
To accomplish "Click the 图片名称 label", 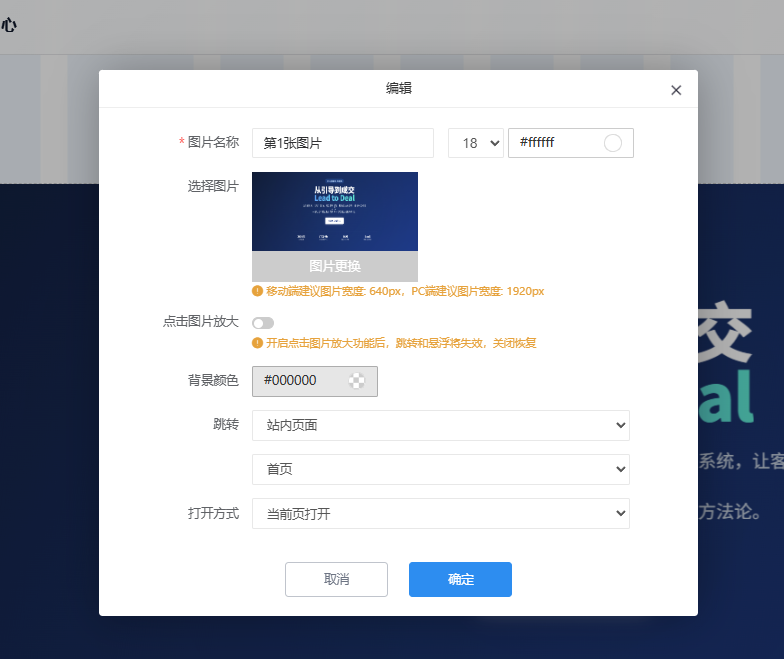I will (x=214, y=142).
